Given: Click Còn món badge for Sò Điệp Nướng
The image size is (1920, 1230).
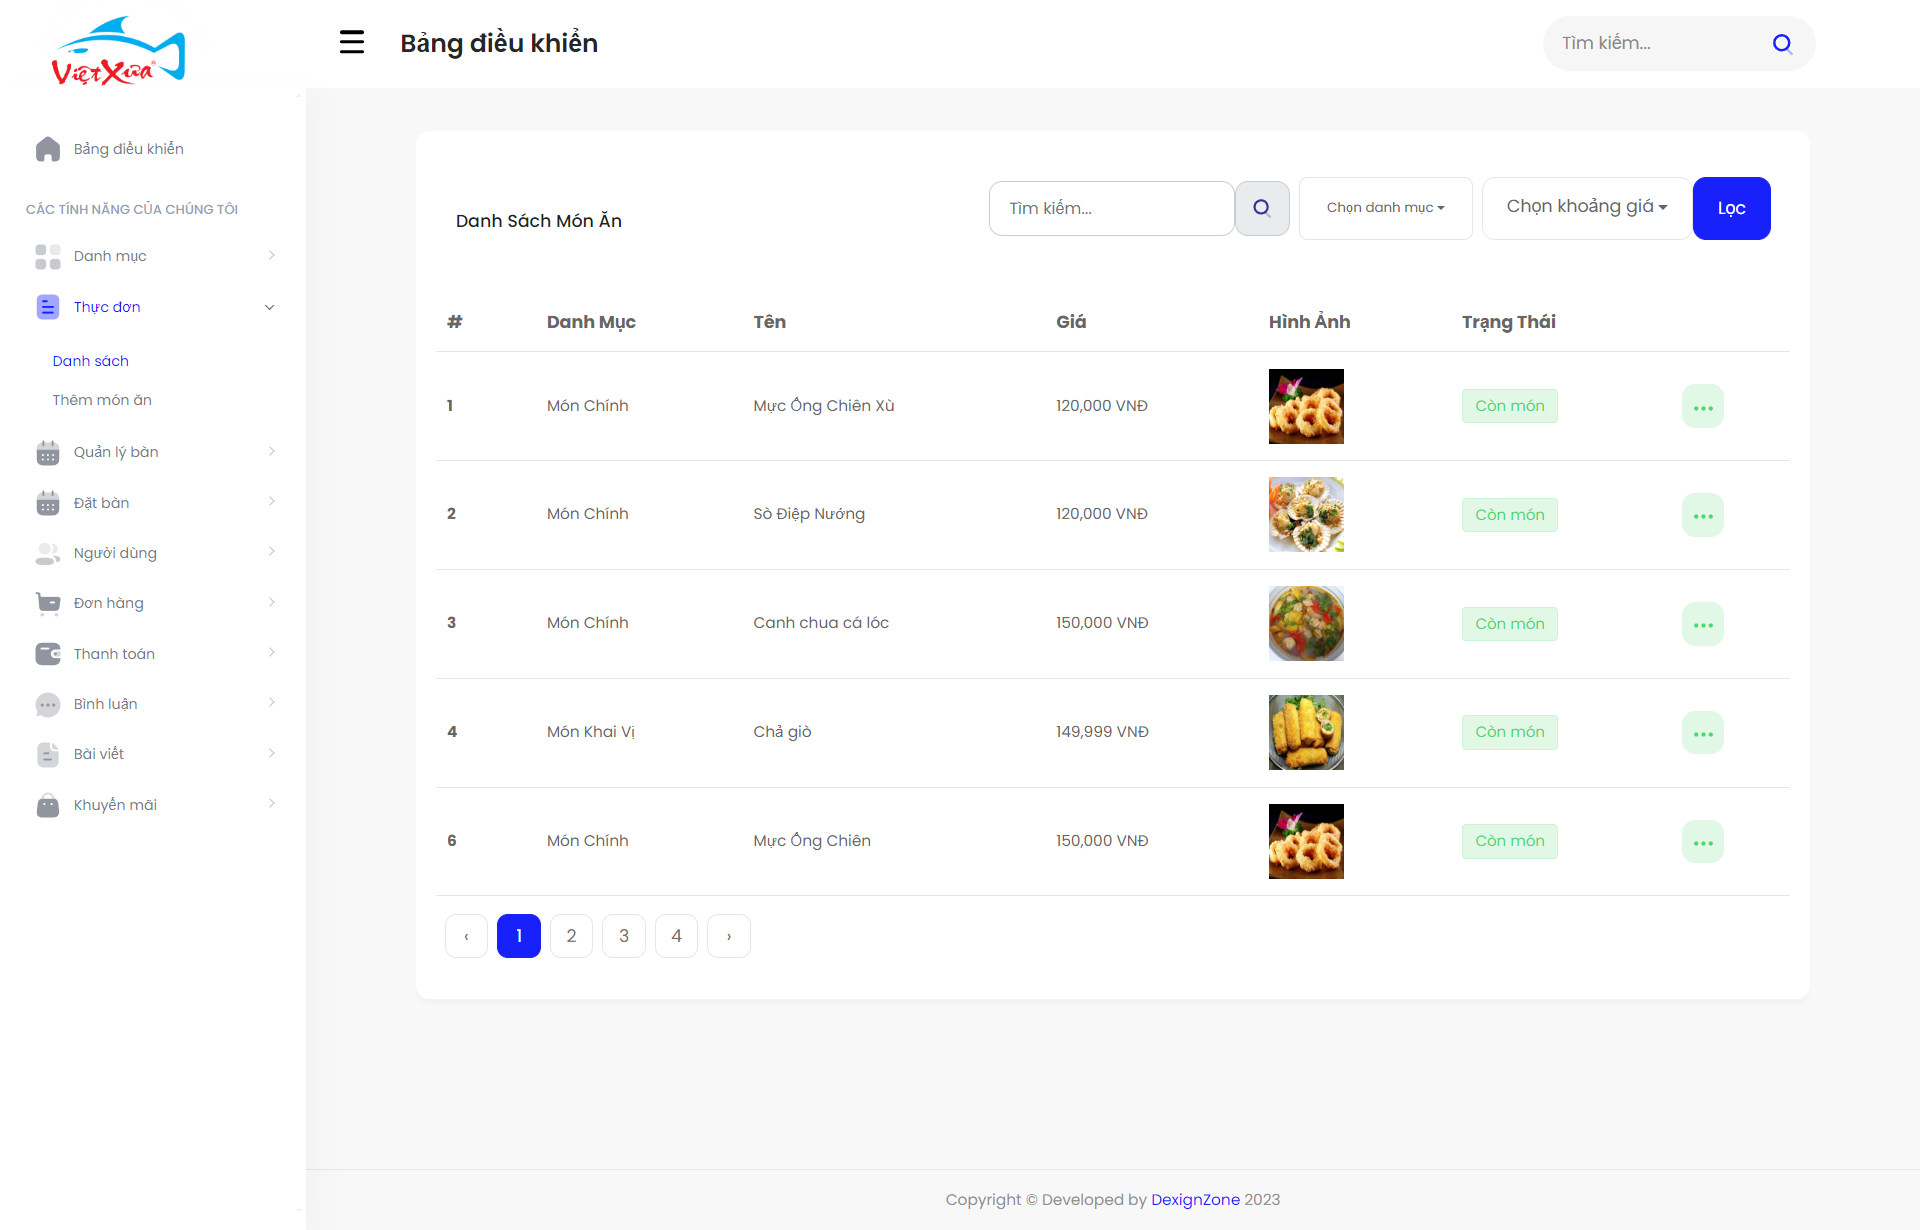Looking at the screenshot, I should click(x=1509, y=515).
